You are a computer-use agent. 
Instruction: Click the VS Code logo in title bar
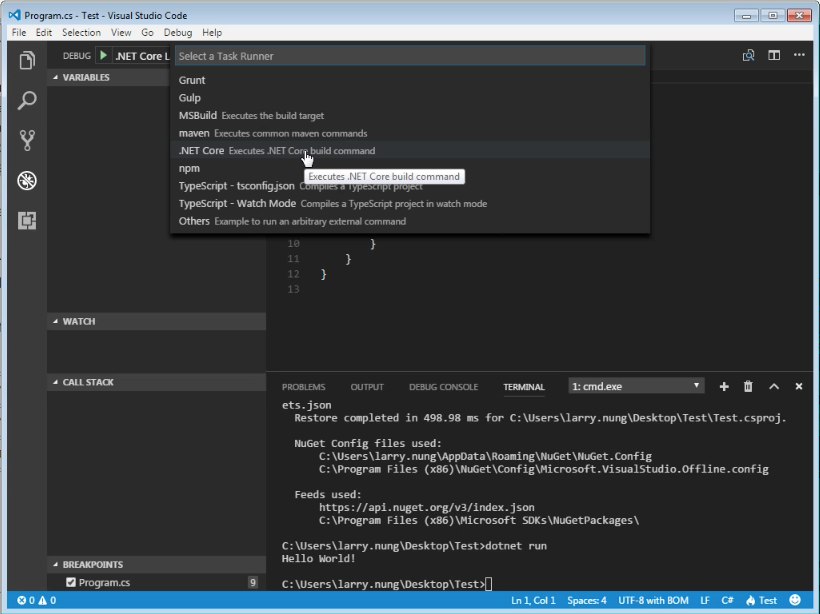click(x=15, y=15)
